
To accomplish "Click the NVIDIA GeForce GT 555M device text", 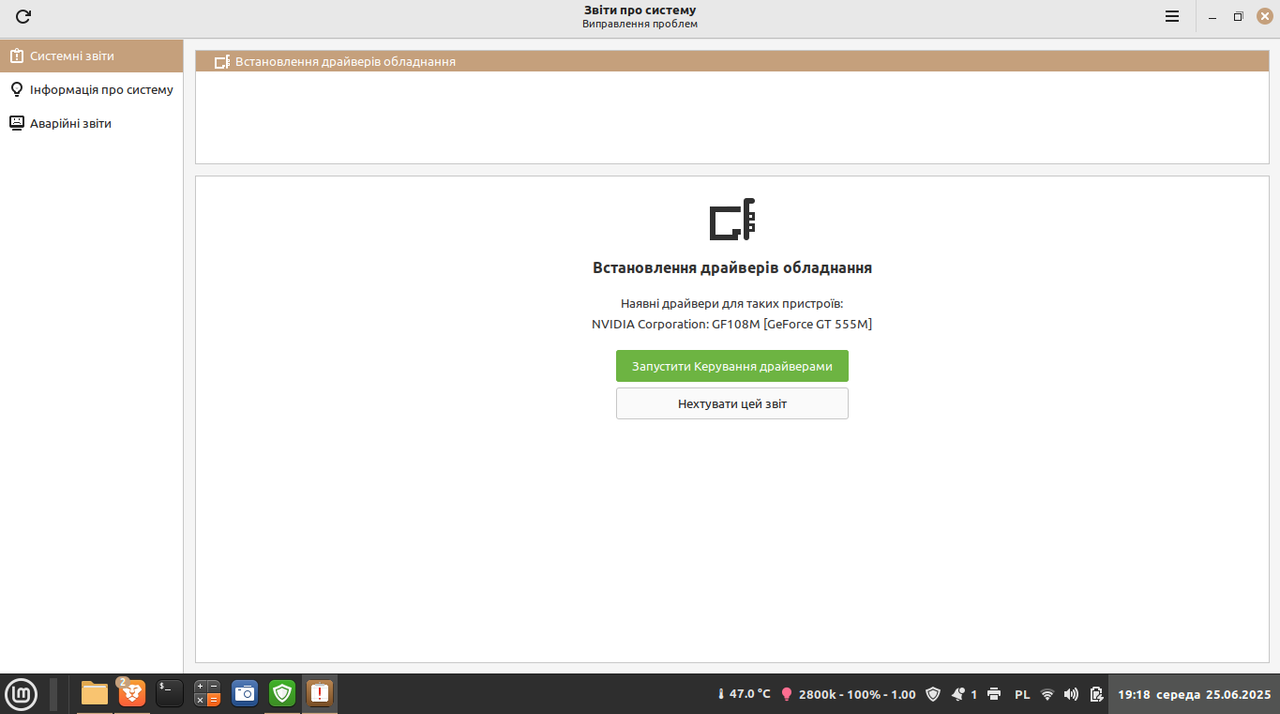I will pos(732,324).
